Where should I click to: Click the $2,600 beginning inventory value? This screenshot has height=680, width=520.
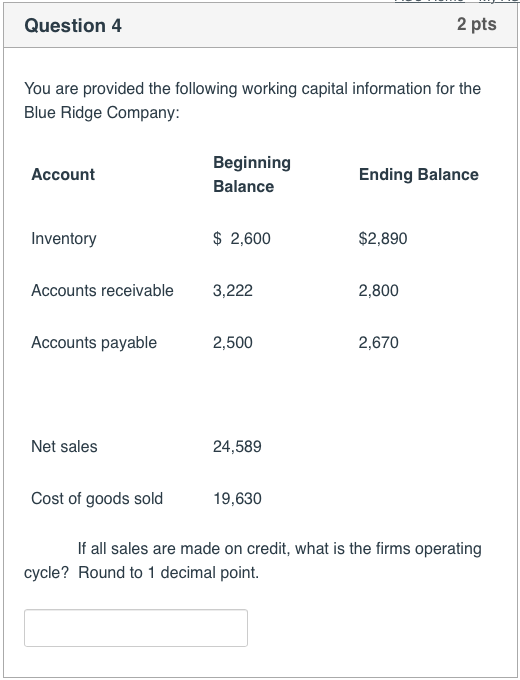[x=242, y=239]
